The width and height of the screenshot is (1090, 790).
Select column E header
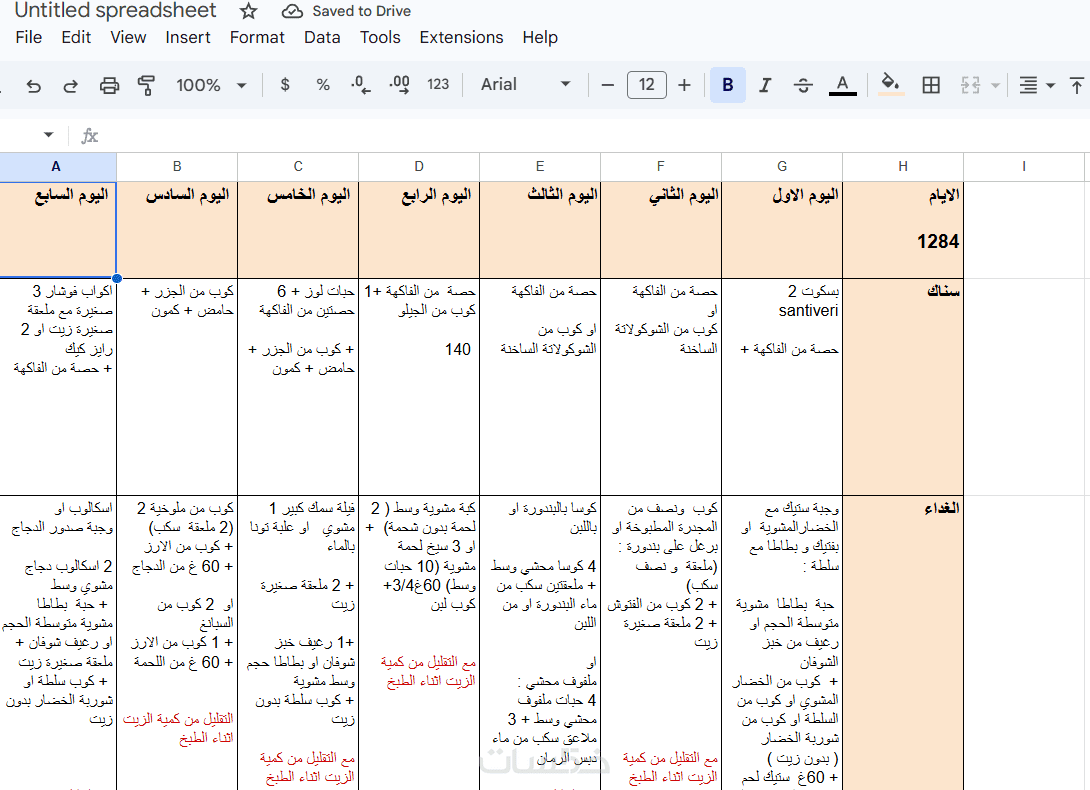pyautogui.click(x=540, y=167)
